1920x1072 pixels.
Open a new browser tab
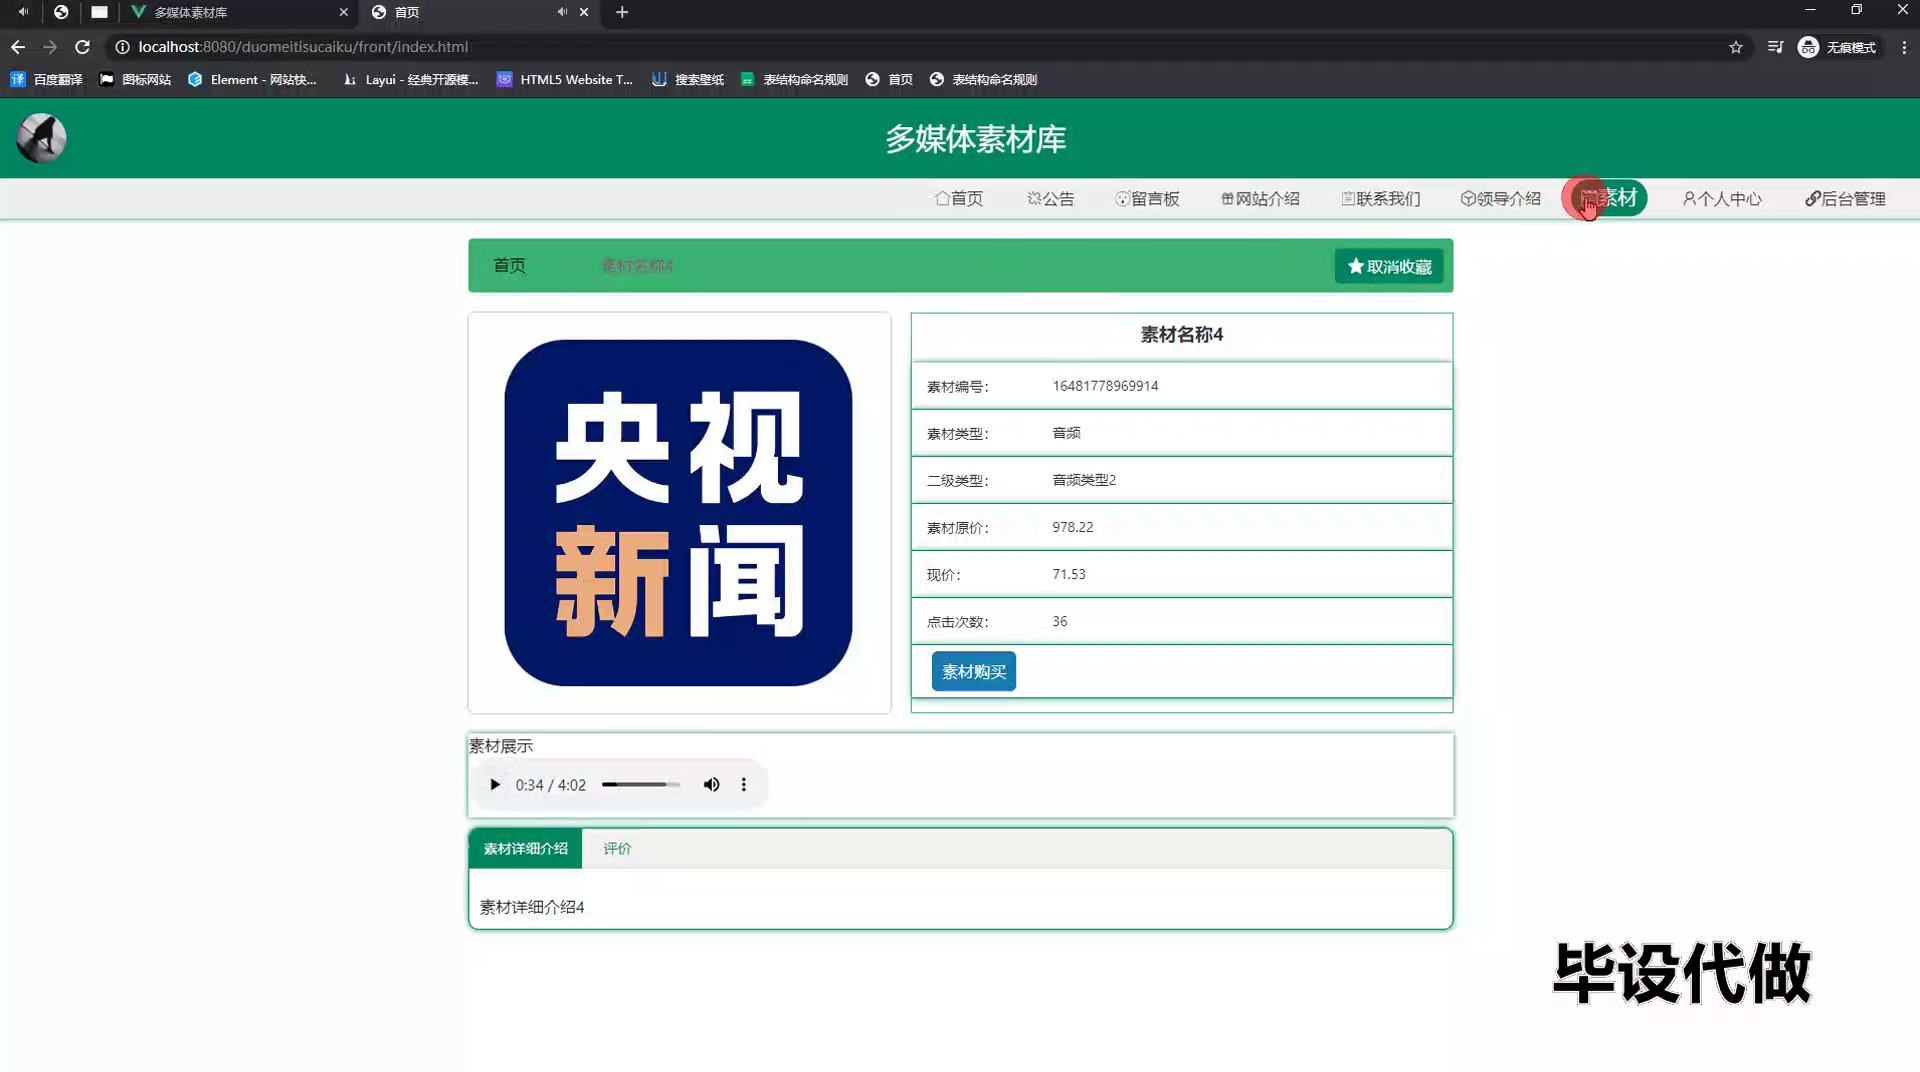[x=622, y=12]
